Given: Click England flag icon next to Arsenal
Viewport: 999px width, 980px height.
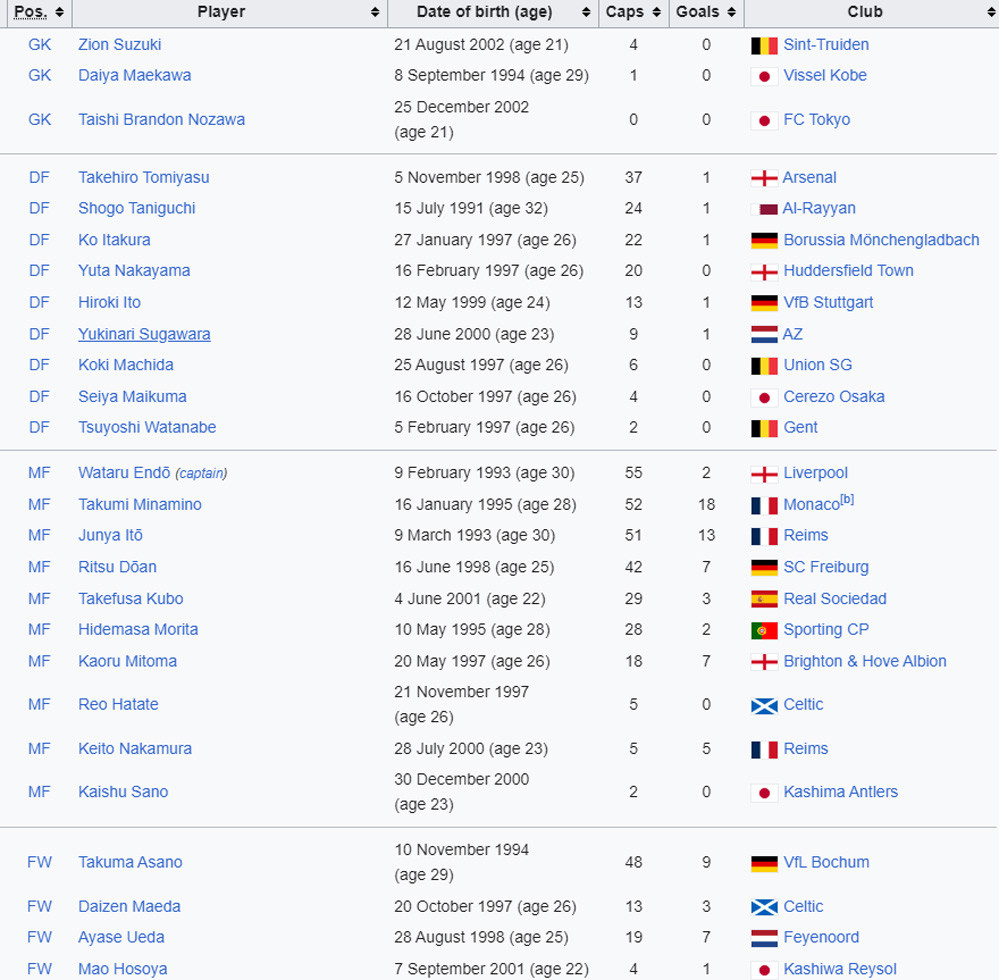Looking at the screenshot, I should (x=764, y=178).
